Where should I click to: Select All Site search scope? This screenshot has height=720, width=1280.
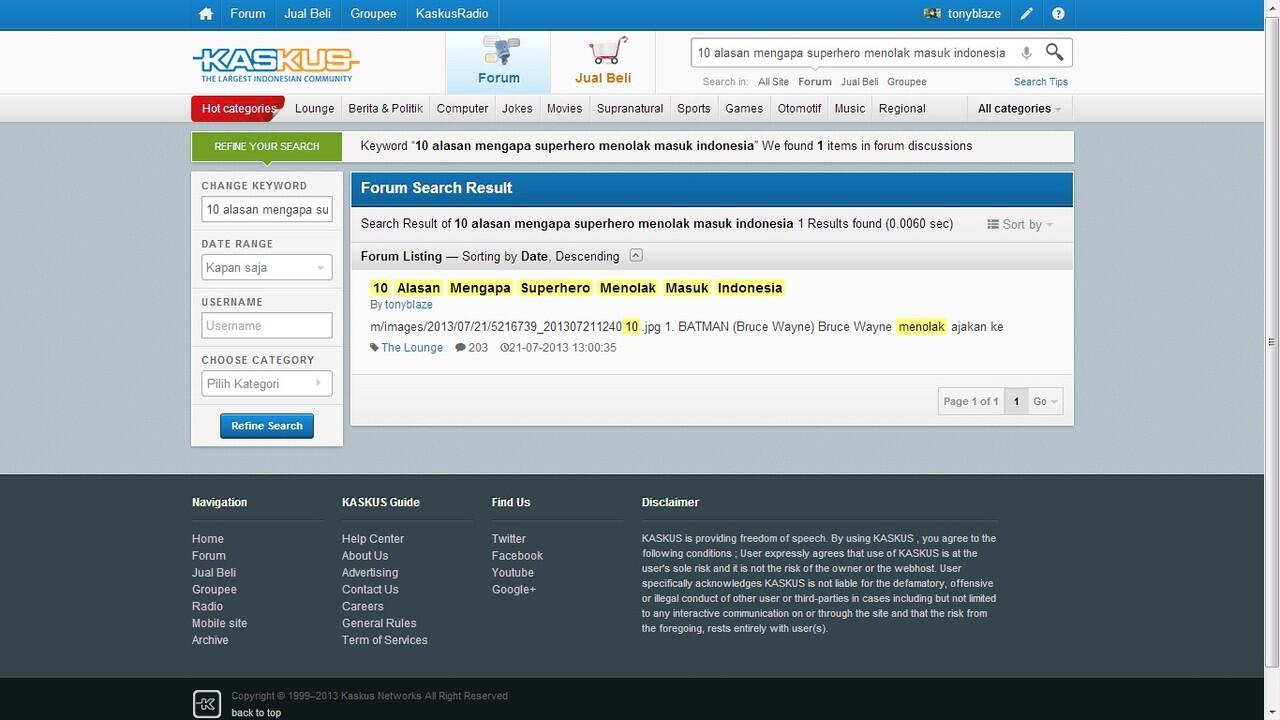click(773, 82)
